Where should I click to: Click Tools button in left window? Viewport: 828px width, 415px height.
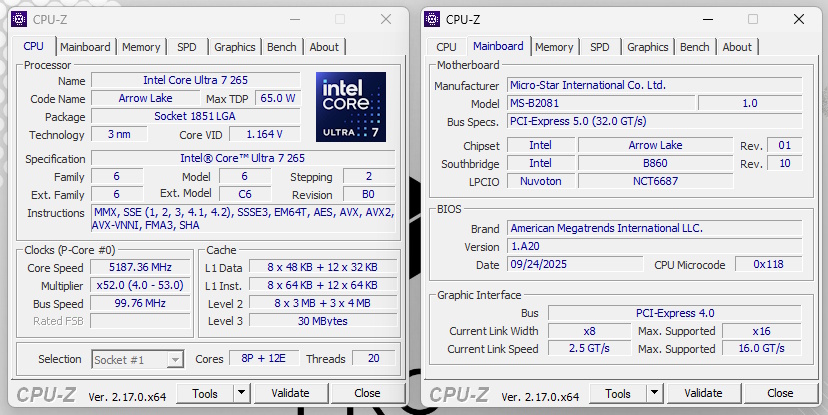coord(205,393)
